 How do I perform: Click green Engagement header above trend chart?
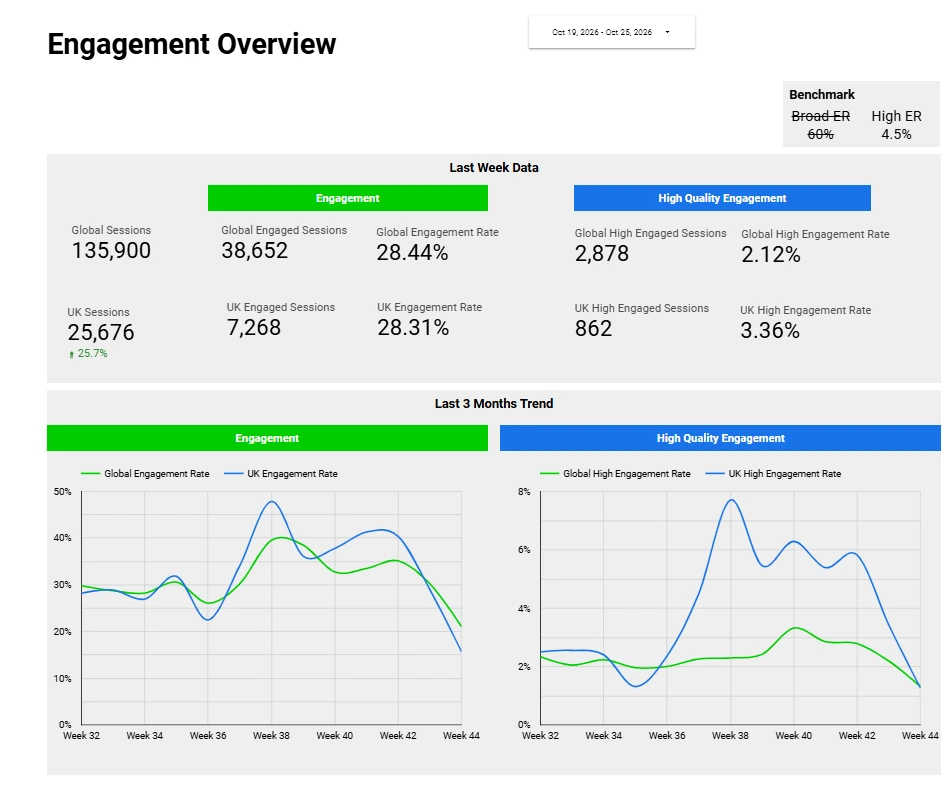267,438
